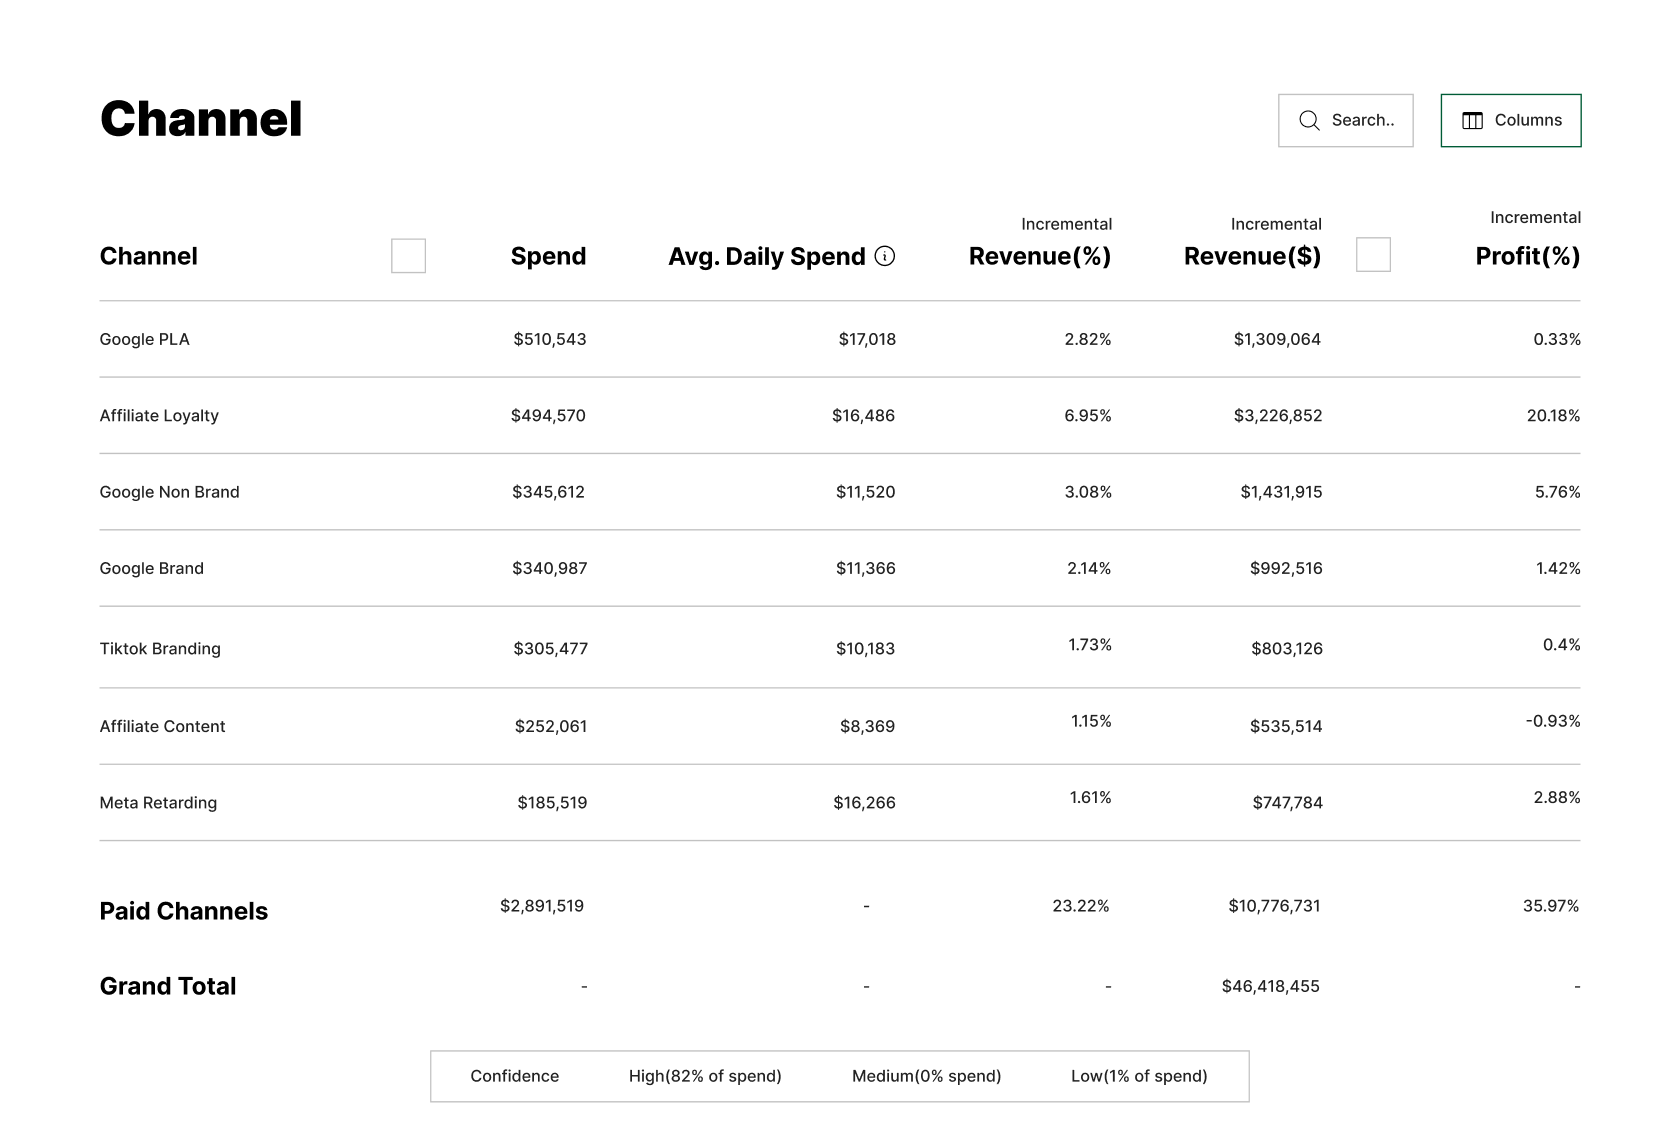
Task: Click the Grand Total row
Action: [167, 986]
